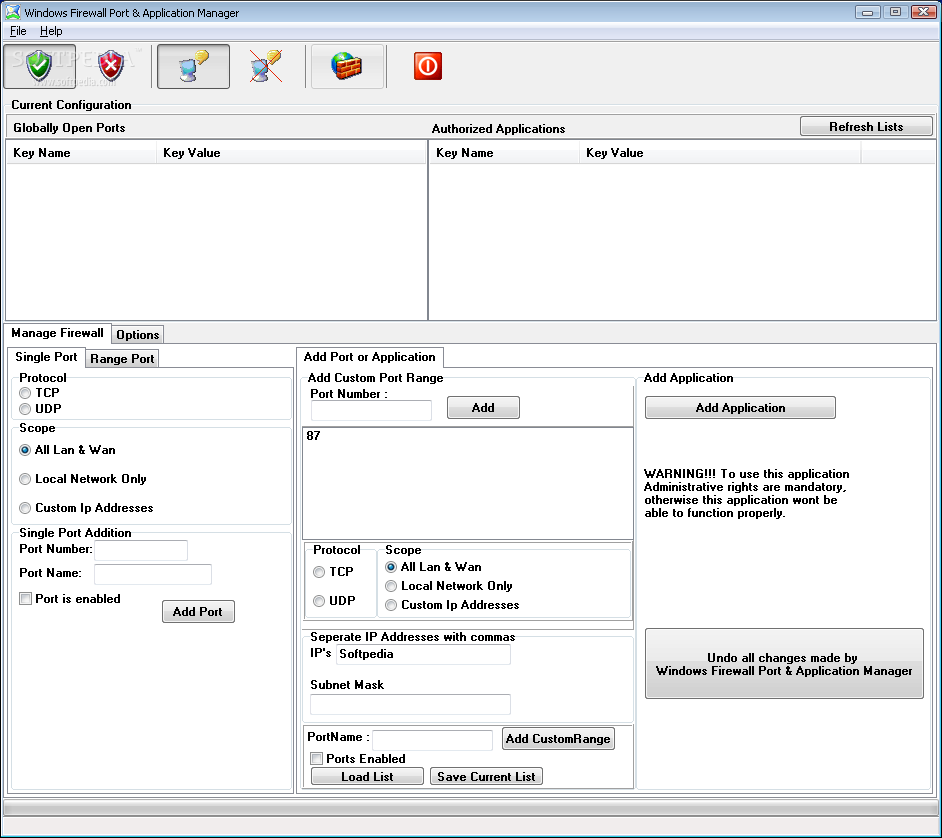Focus the Port Name input field
Screen dimensions: 942x838
pos(153,574)
